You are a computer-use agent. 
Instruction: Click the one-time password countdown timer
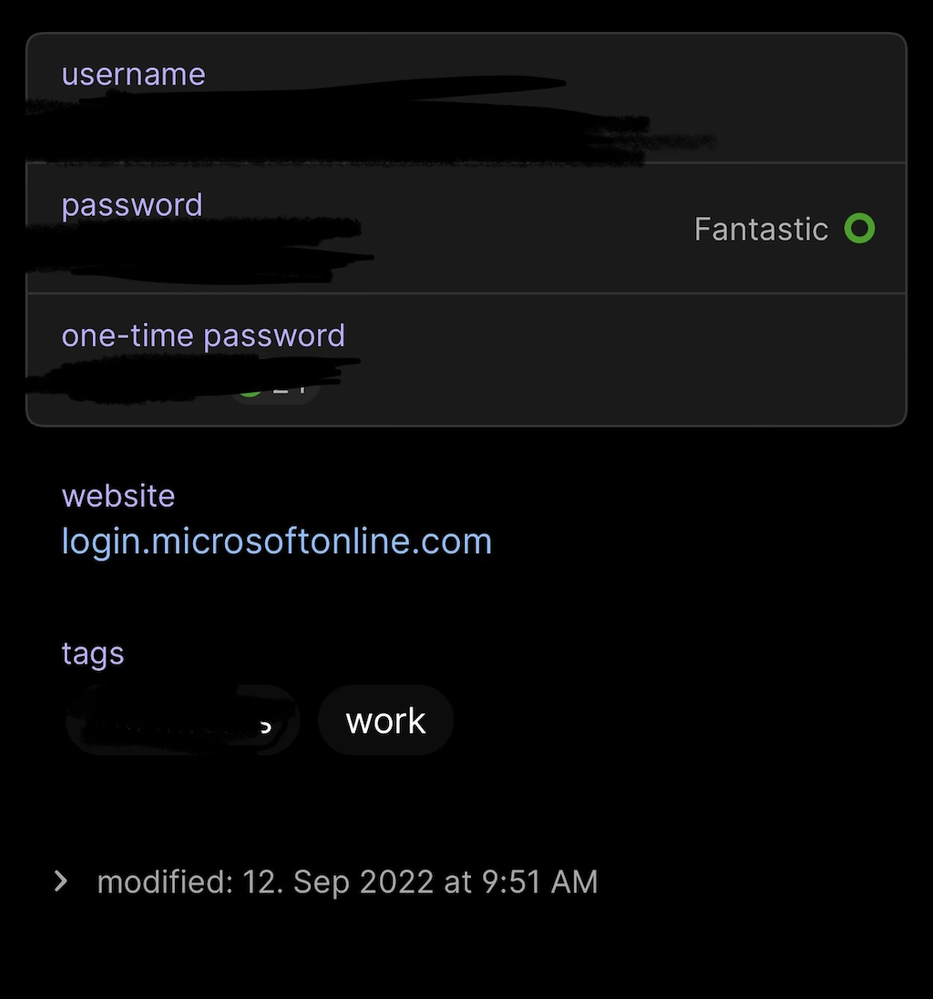(277, 386)
